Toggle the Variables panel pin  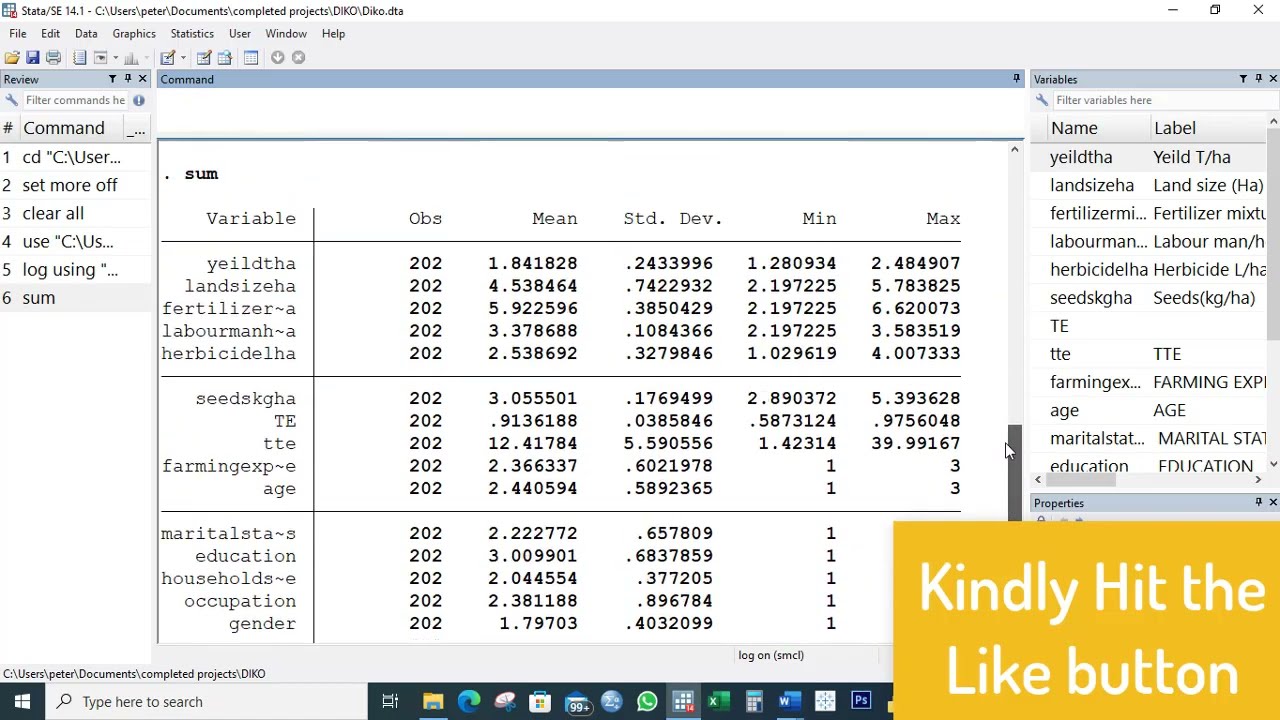1258,79
